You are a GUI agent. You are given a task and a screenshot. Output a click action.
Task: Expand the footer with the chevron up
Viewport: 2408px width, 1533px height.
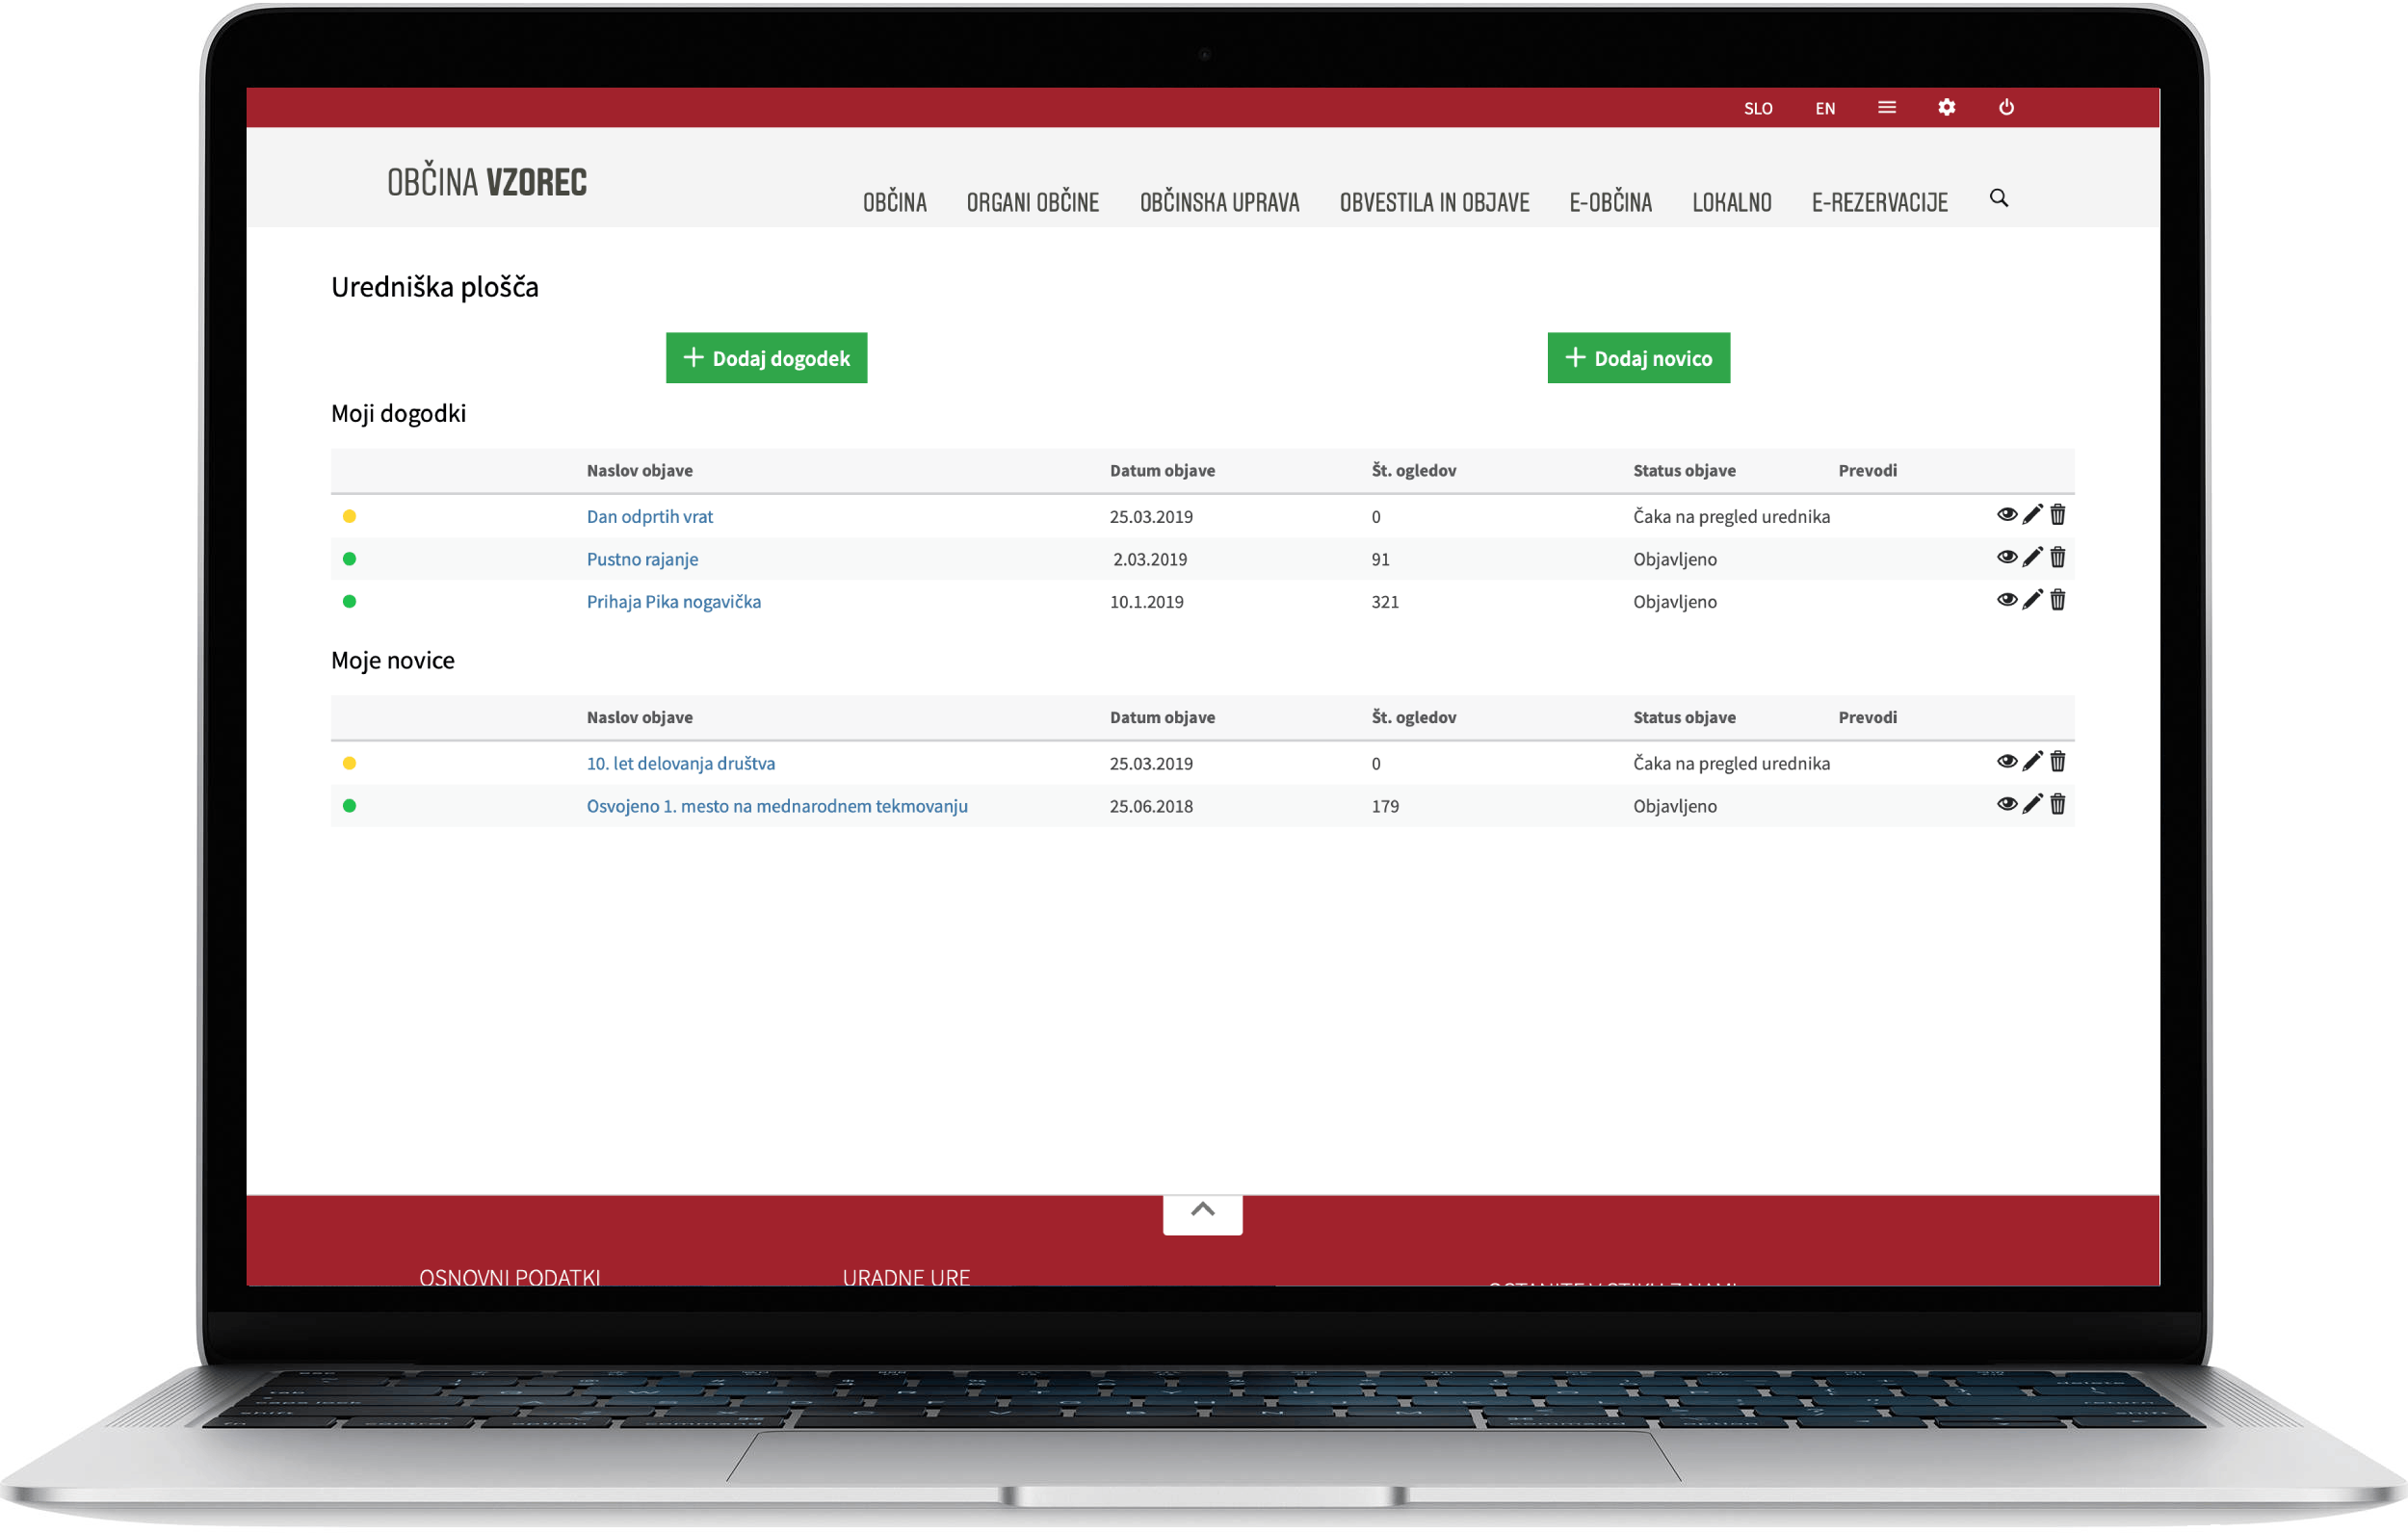click(1202, 1211)
